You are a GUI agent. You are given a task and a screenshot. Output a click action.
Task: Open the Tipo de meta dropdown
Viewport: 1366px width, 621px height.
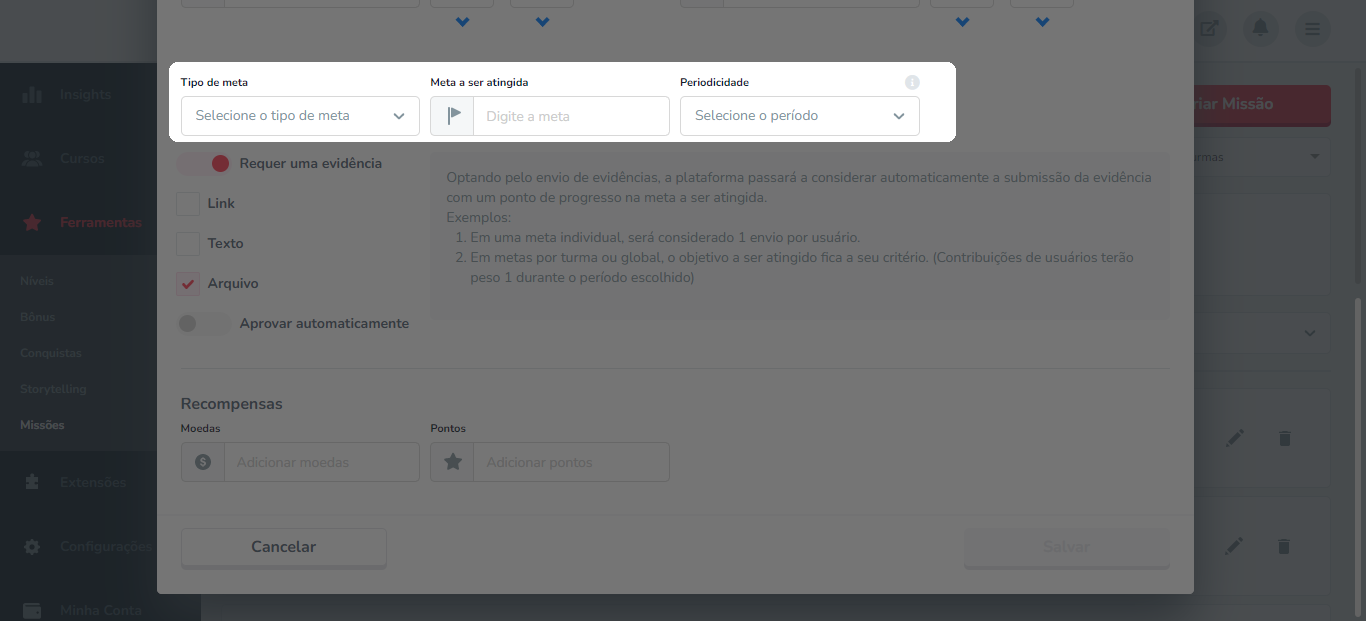300,116
